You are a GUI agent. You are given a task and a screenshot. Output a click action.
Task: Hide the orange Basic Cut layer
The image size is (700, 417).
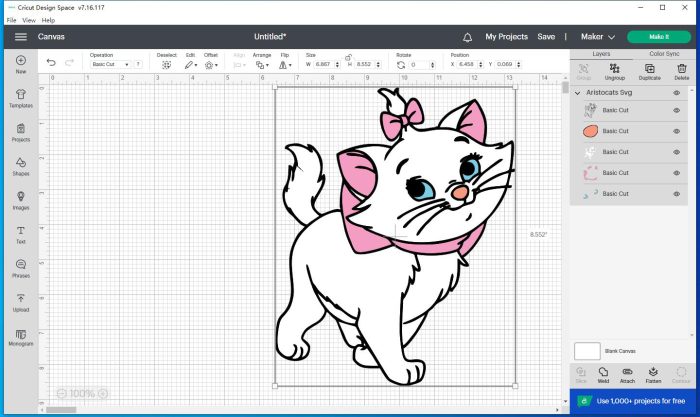[677, 131]
